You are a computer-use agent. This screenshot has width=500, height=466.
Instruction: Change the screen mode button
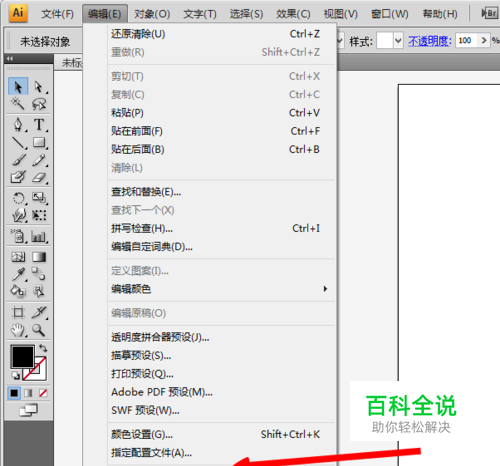coord(28,410)
